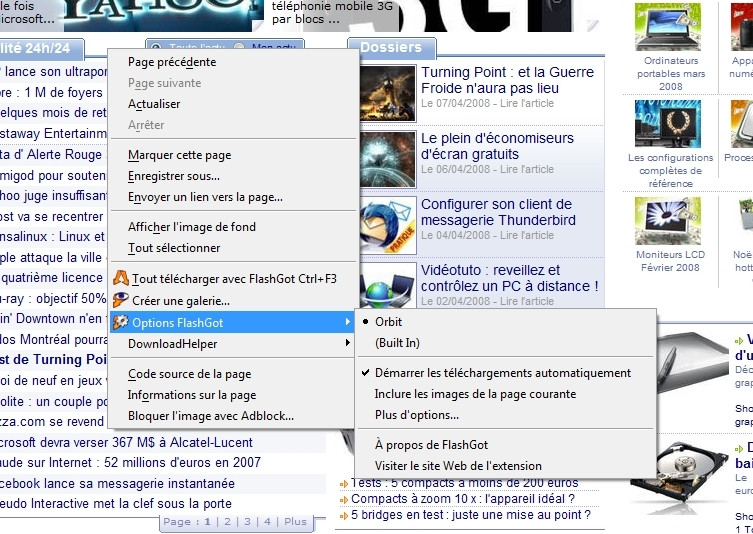Select Orbit as download manager
Image resolution: width=753 pixels, height=534 pixels.
pyautogui.click(x=389, y=322)
